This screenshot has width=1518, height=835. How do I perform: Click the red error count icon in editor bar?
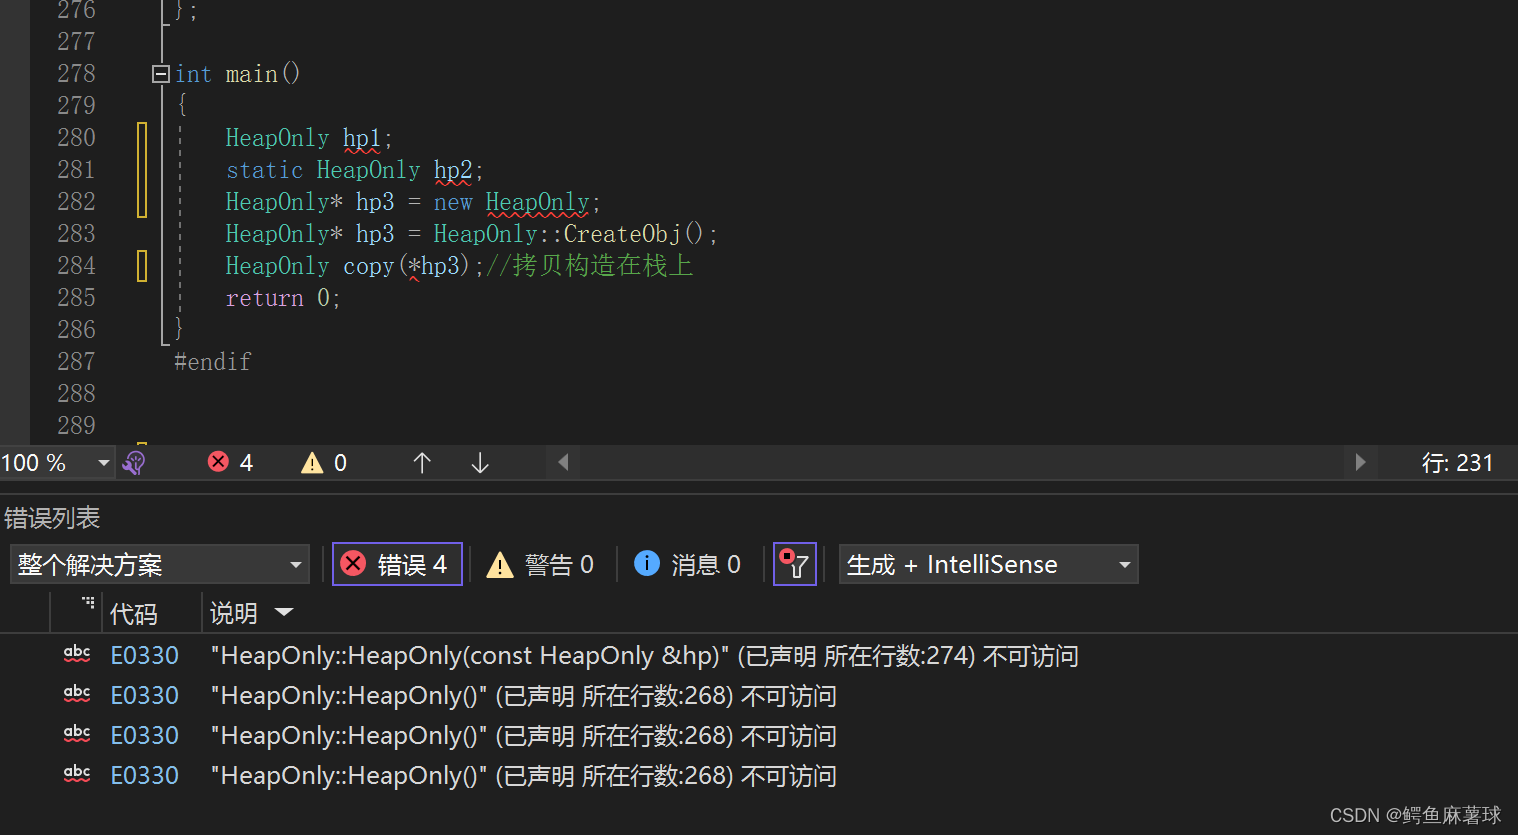(x=218, y=461)
